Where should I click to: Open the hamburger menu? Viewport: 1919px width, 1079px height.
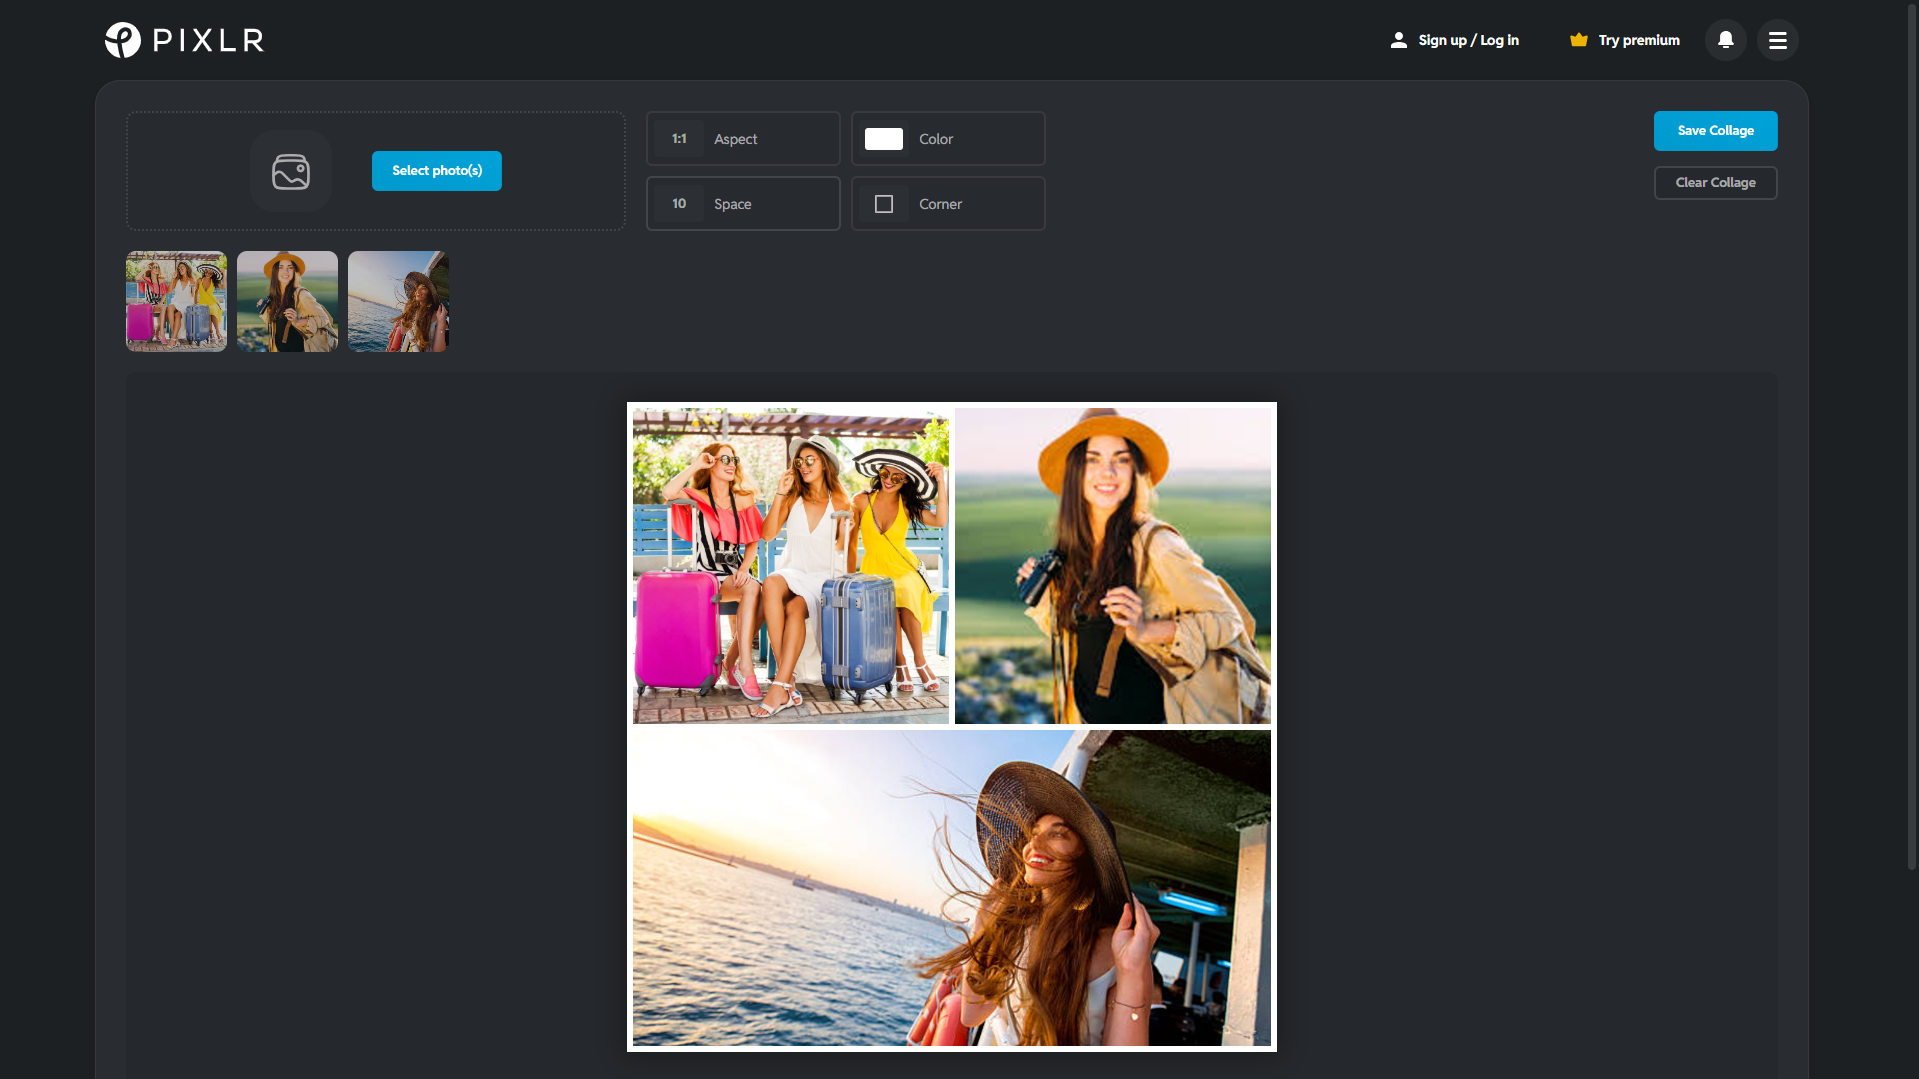[1777, 40]
